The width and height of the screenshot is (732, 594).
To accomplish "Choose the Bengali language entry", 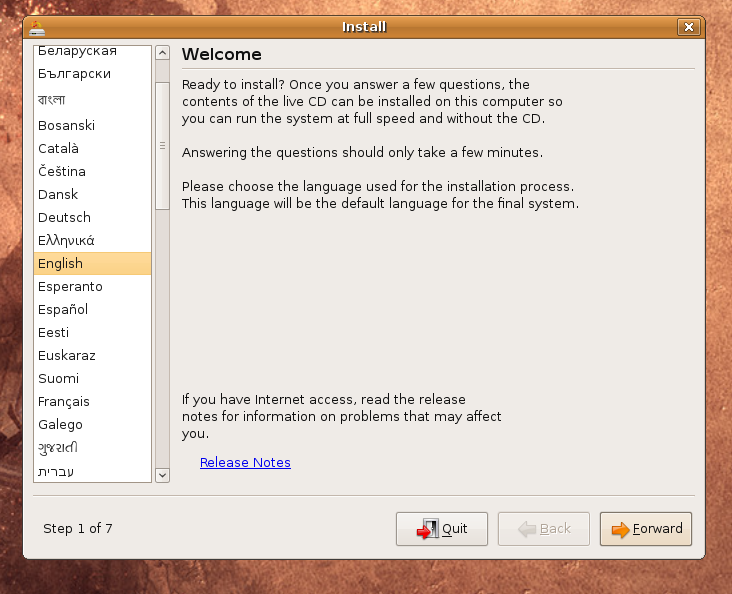I will click(92, 99).
